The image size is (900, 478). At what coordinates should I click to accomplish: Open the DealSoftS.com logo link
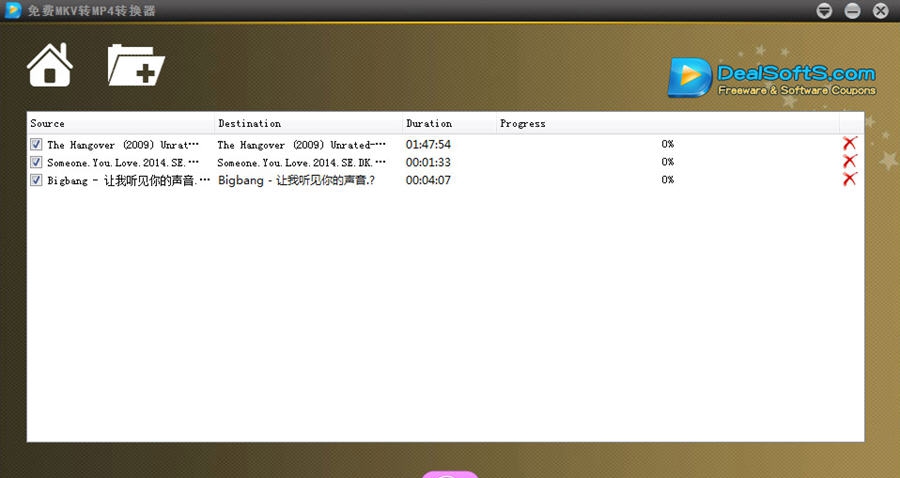pos(772,77)
